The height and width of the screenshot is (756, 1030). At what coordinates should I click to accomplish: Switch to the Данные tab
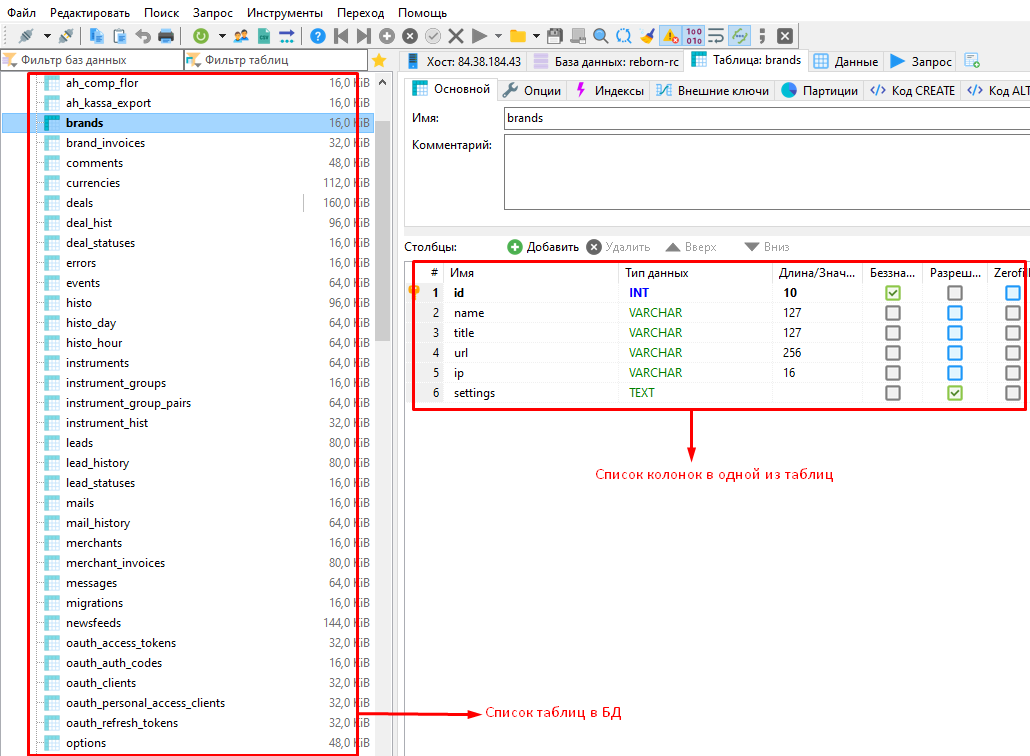point(846,62)
